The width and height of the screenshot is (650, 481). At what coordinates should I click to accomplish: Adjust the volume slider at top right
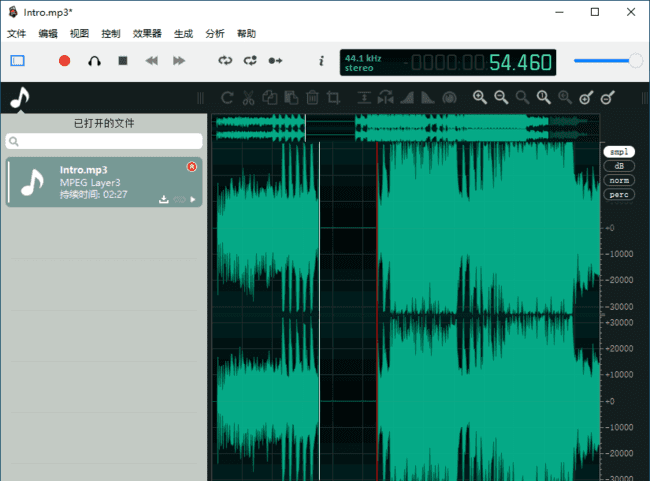click(608, 61)
